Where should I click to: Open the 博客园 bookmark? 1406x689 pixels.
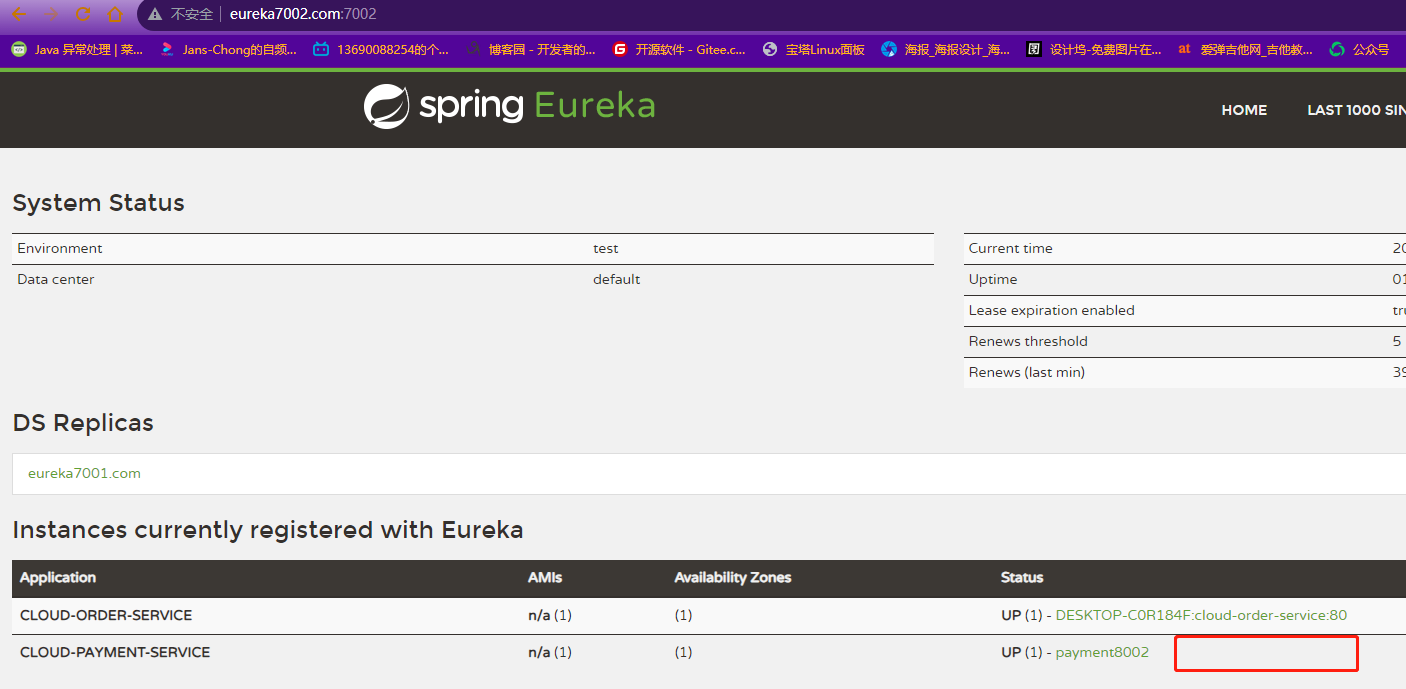531,49
